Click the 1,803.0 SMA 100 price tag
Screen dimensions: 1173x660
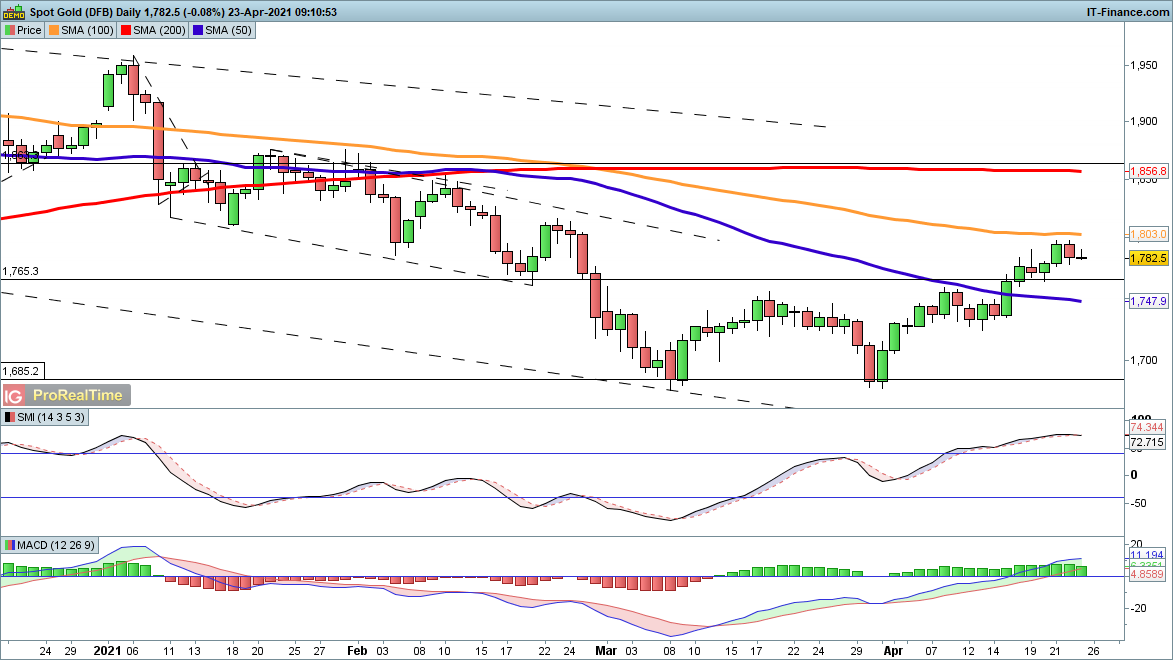pyautogui.click(x=1148, y=234)
